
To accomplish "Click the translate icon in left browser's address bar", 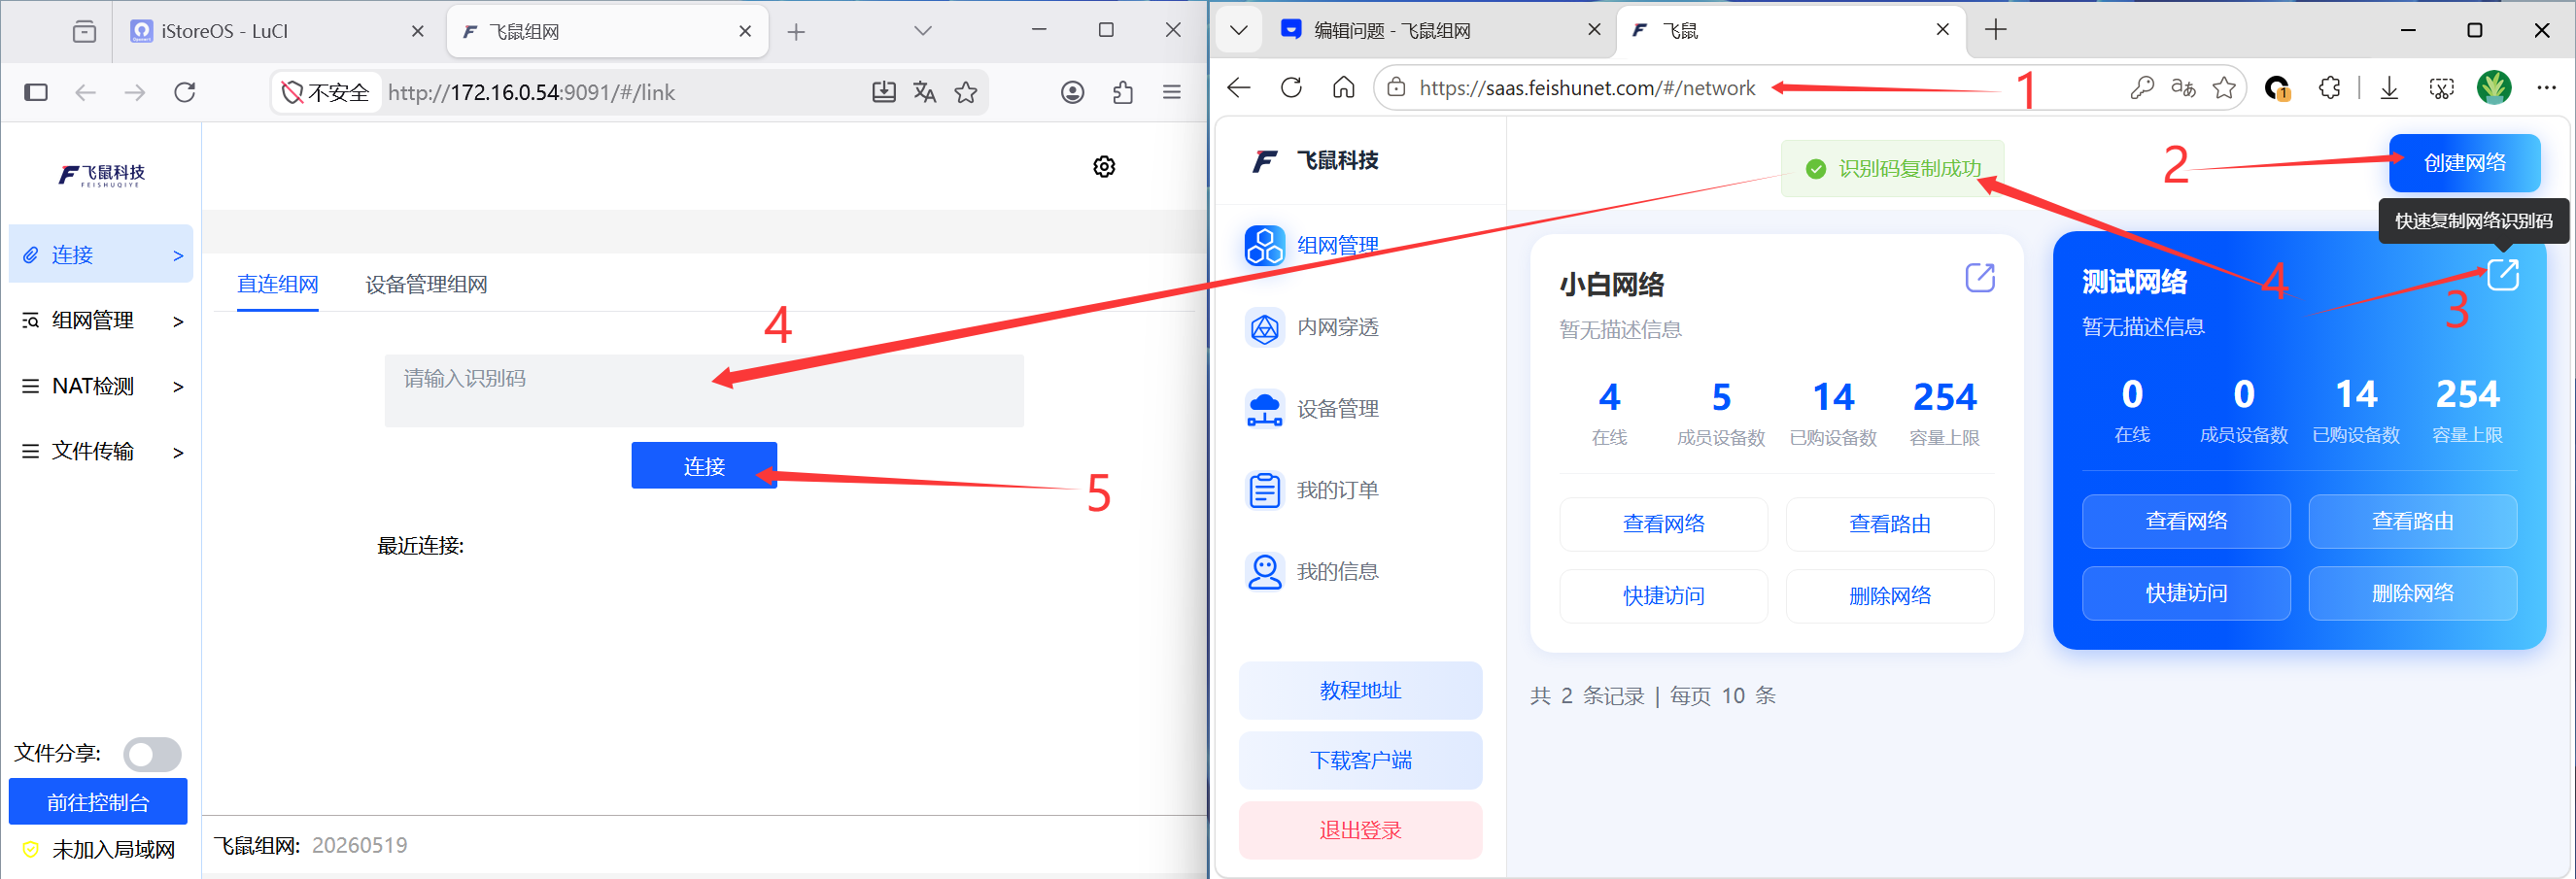I will tap(925, 92).
